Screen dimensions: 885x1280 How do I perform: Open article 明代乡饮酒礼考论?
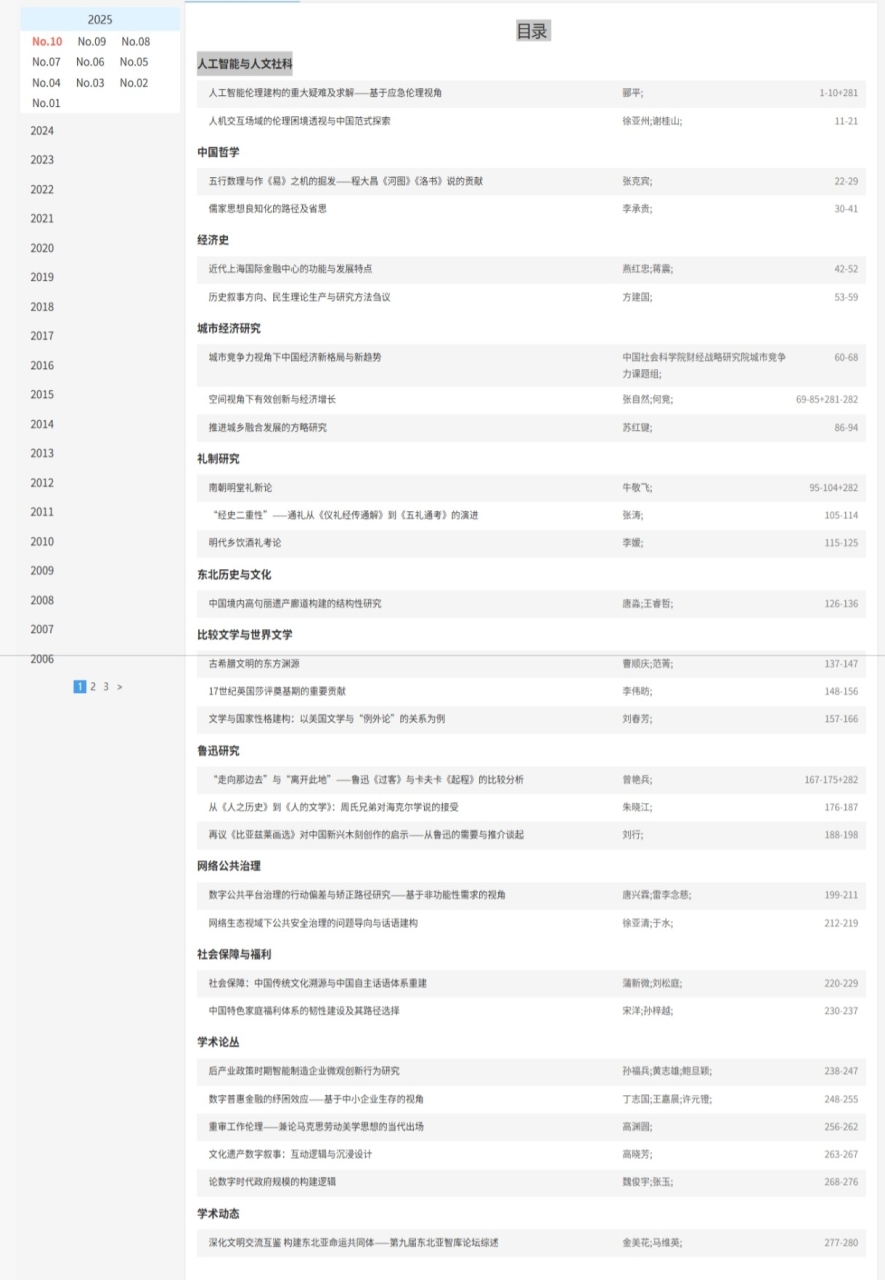click(245, 543)
